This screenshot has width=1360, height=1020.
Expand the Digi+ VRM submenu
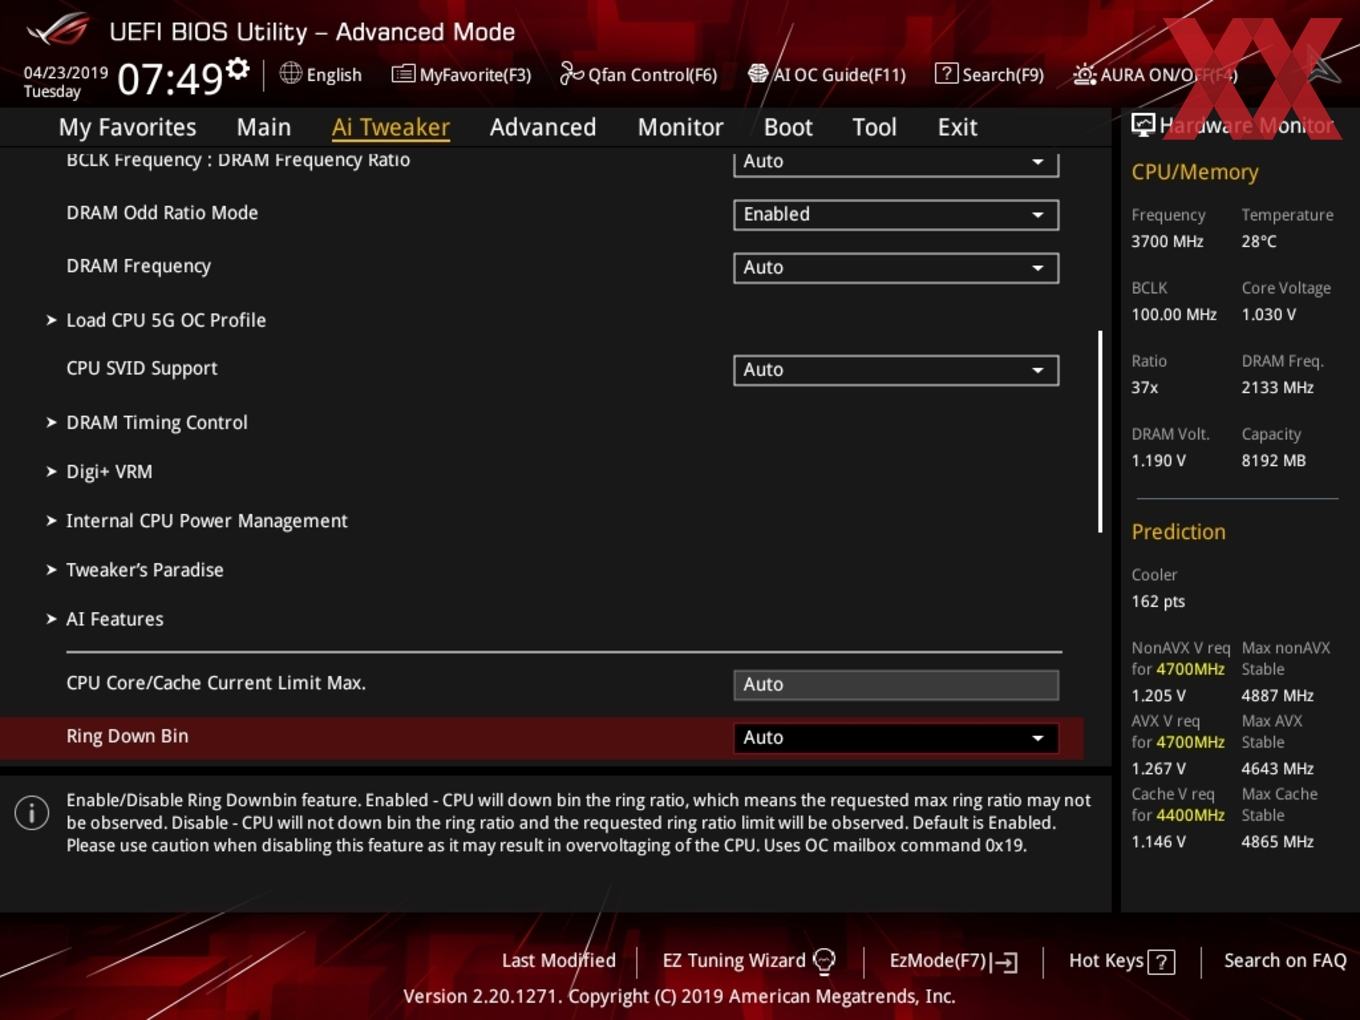click(x=109, y=471)
